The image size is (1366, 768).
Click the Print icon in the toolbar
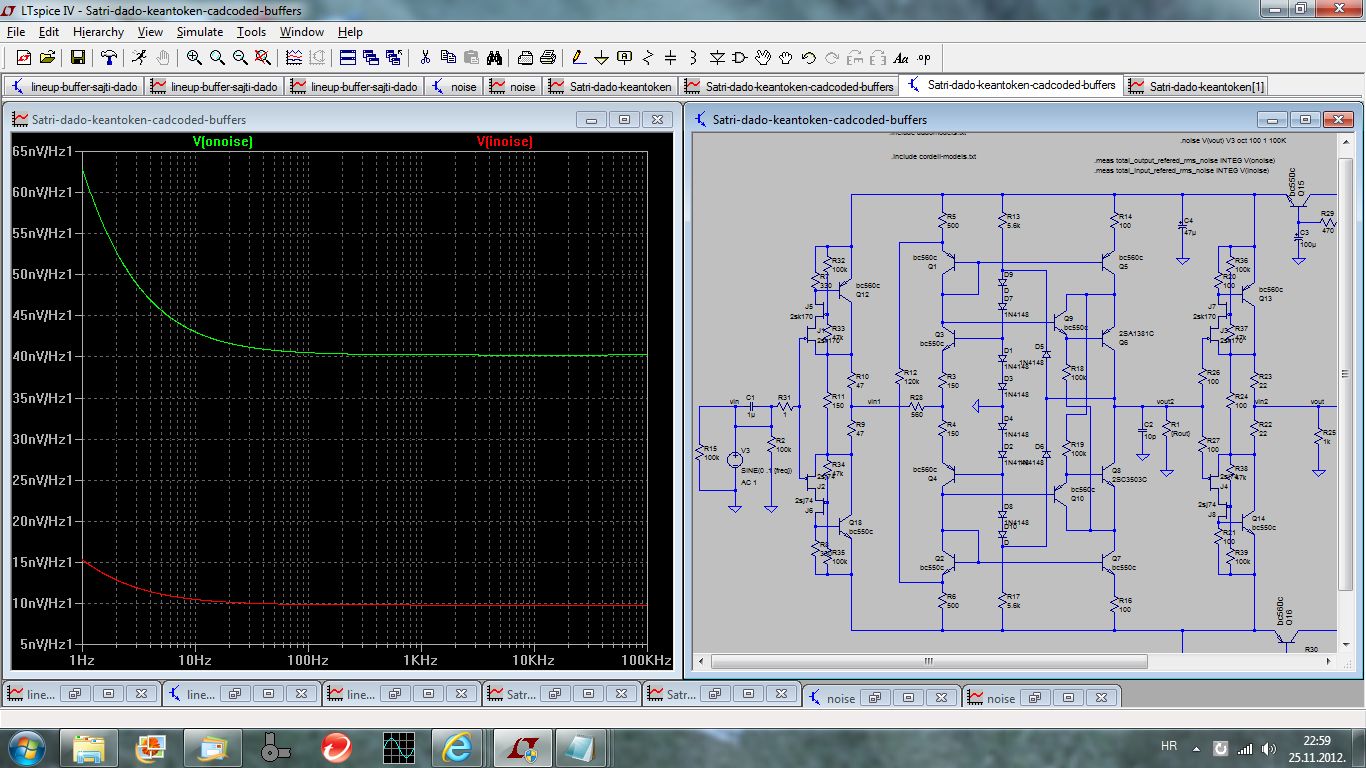(525, 57)
